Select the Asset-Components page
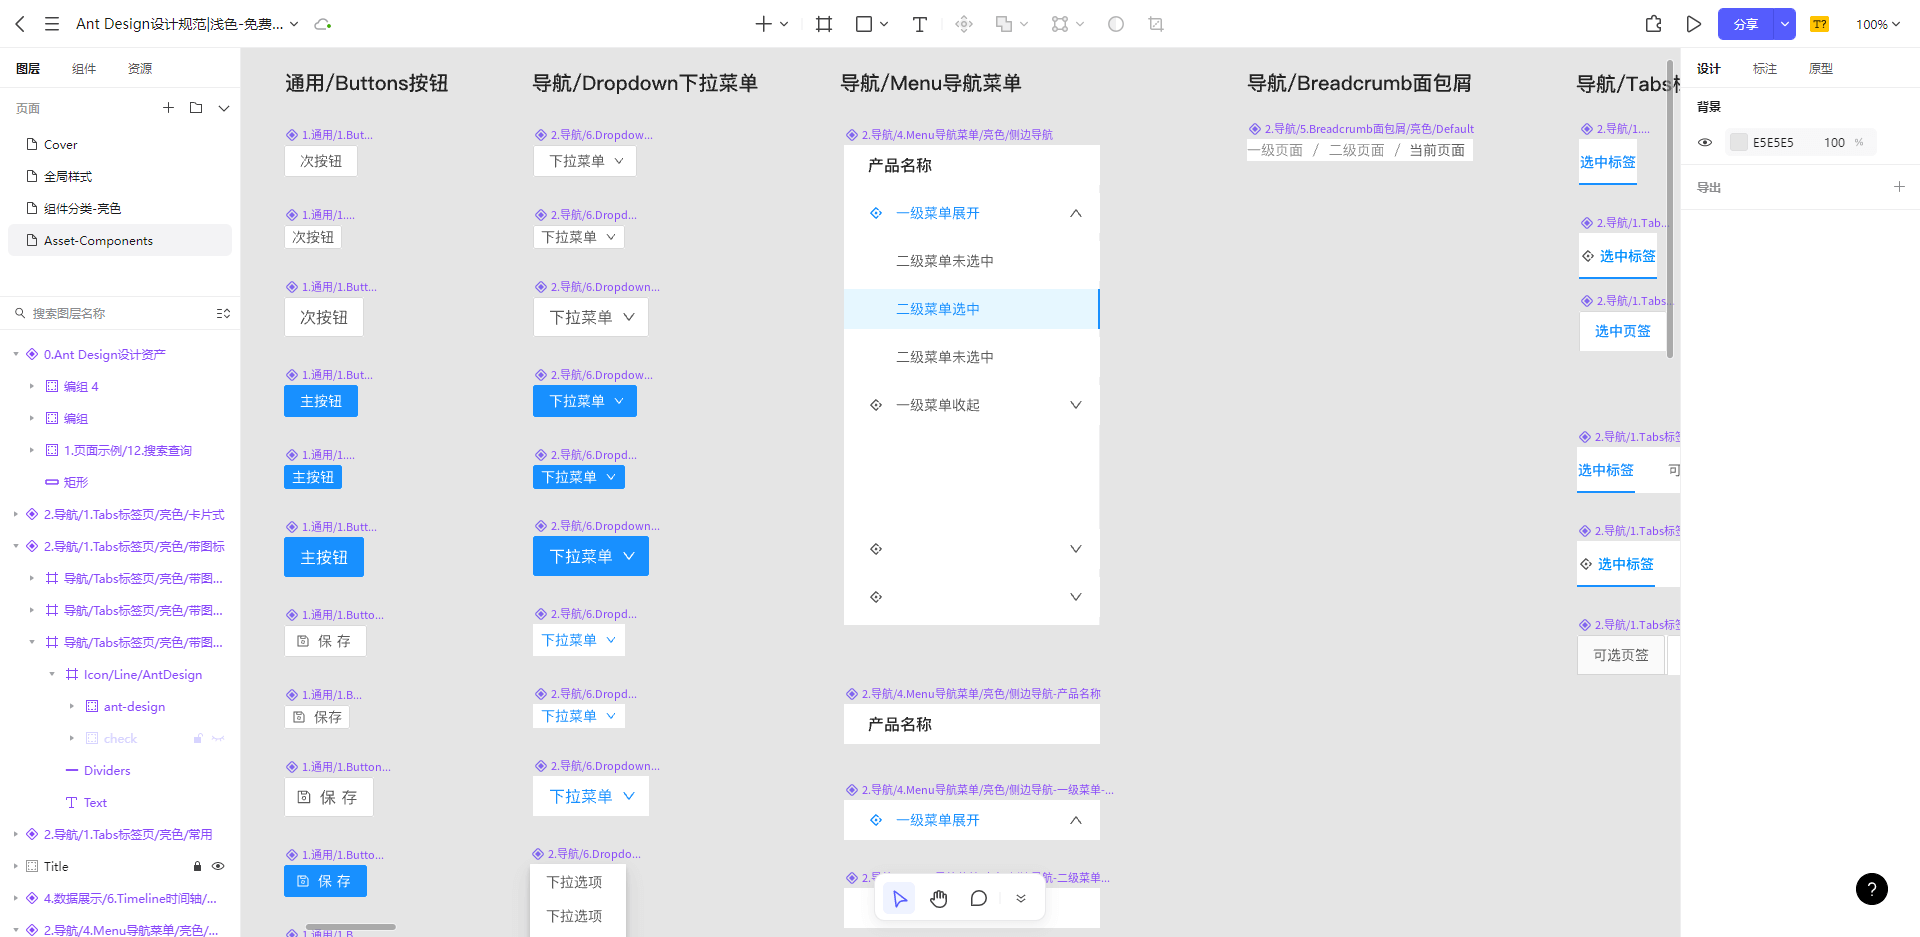The height and width of the screenshot is (937, 1920). [x=120, y=240]
